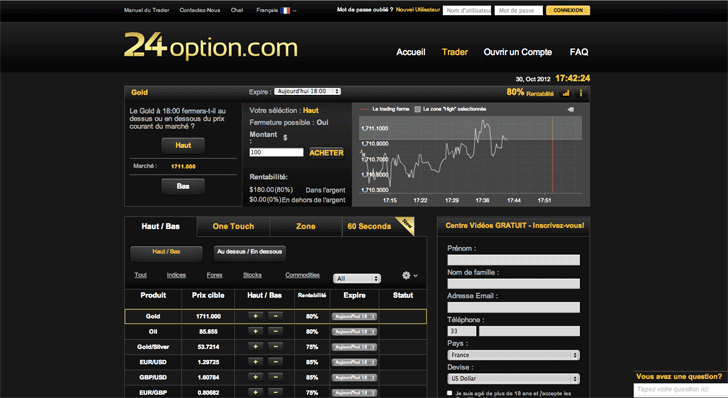The width and height of the screenshot is (728, 398).
Task: Click the plus button in Gold row
Action: [255, 316]
